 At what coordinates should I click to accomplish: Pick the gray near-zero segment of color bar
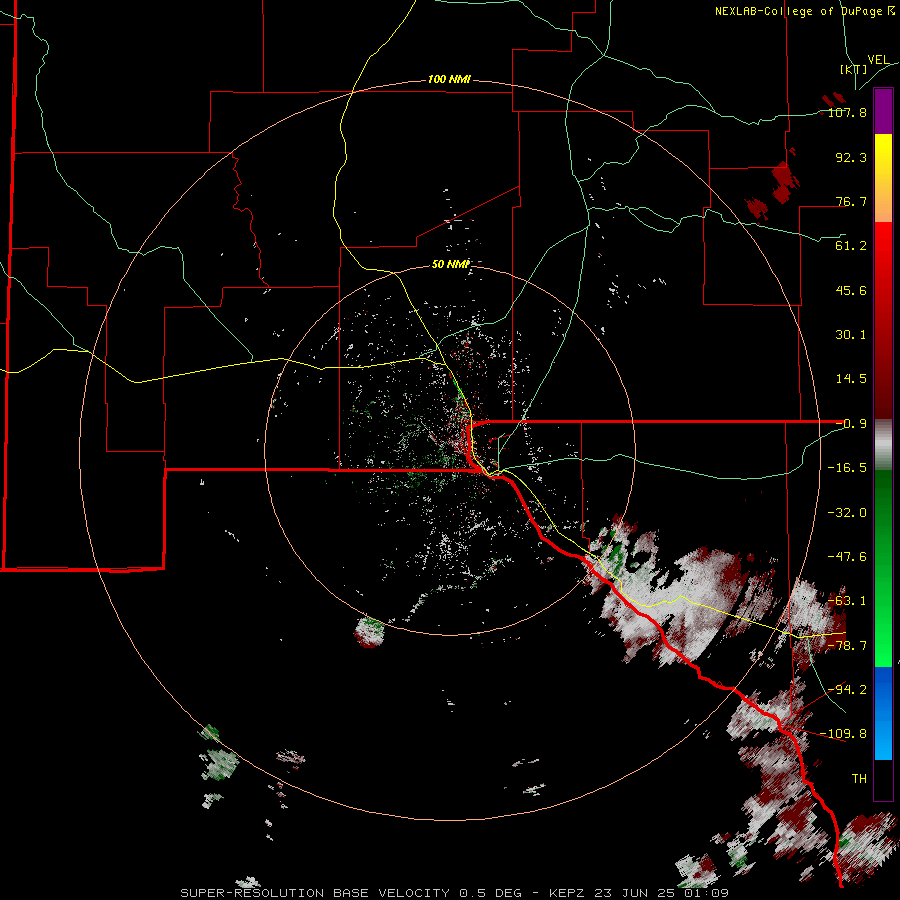pos(883,444)
